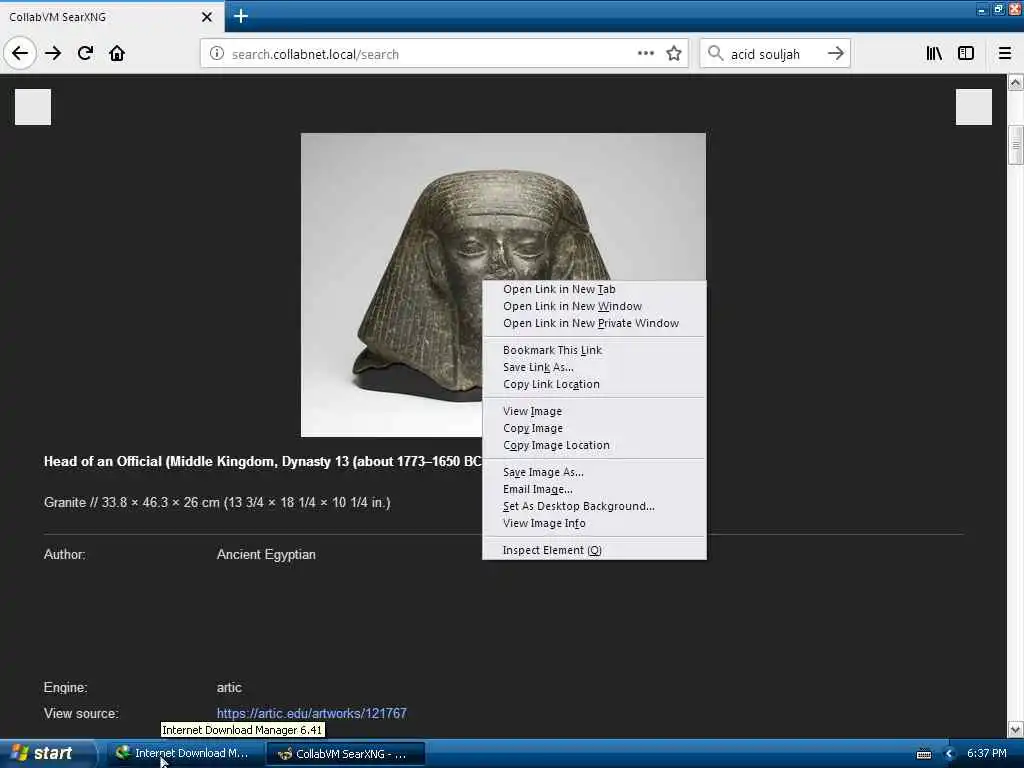Viewport: 1024px width, 768px height.
Task: Submit the 'acid souljah' search arrow
Action: pyautogui.click(x=835, y=54)
